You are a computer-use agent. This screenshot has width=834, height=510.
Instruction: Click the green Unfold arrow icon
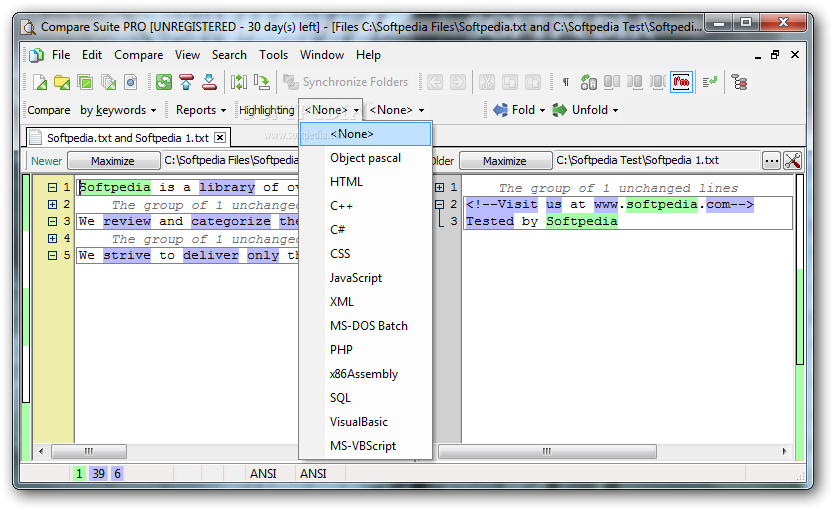560,110
